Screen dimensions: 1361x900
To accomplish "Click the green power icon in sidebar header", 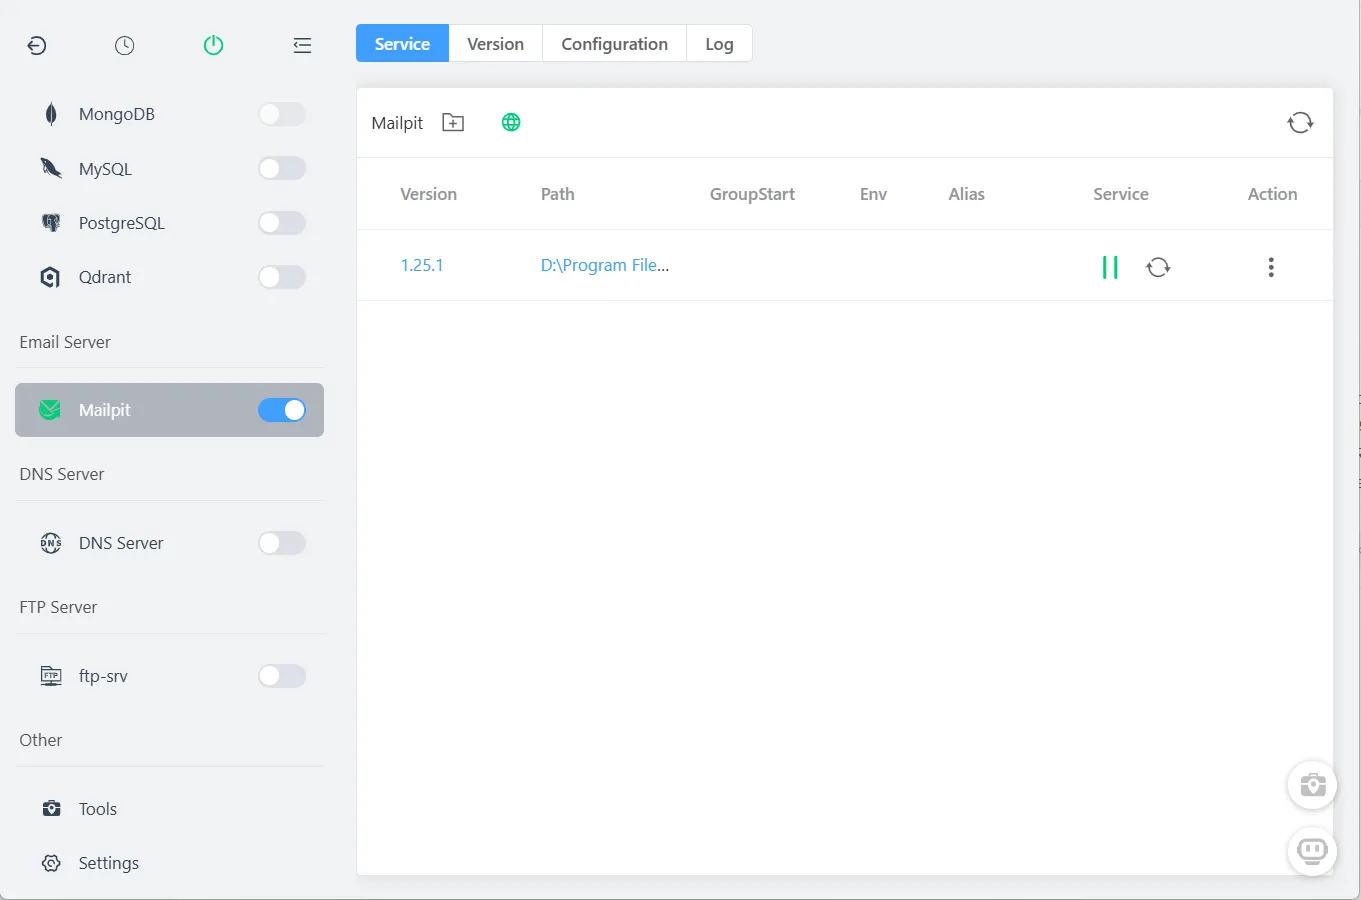I will click(213, 45).
